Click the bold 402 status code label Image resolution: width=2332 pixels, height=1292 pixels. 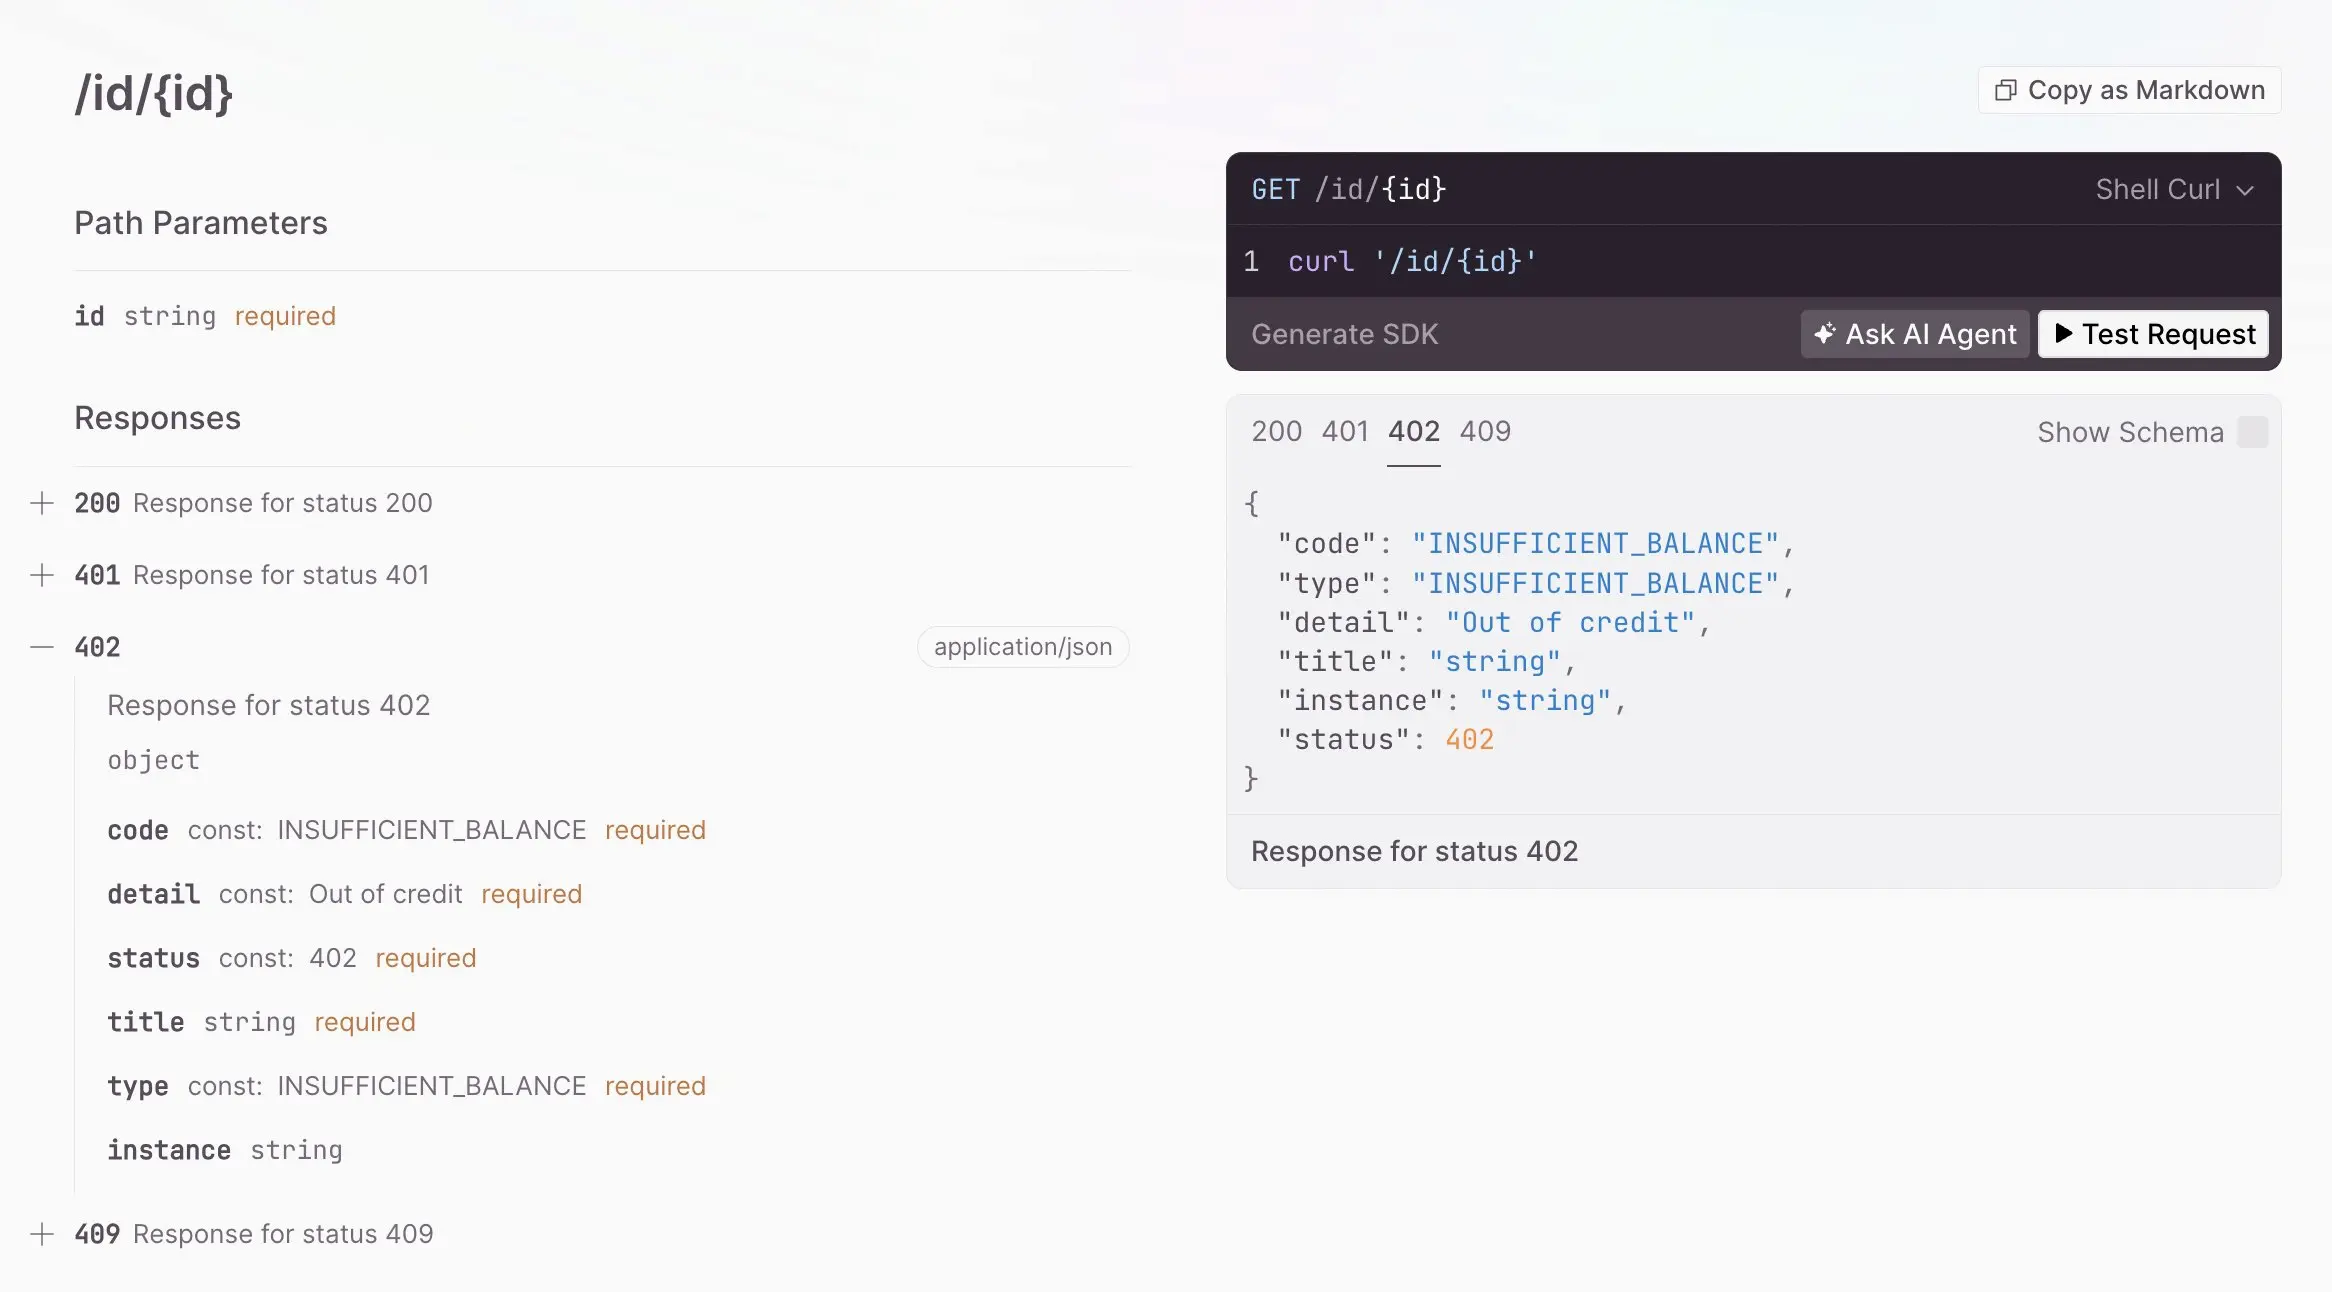[97, 647]
